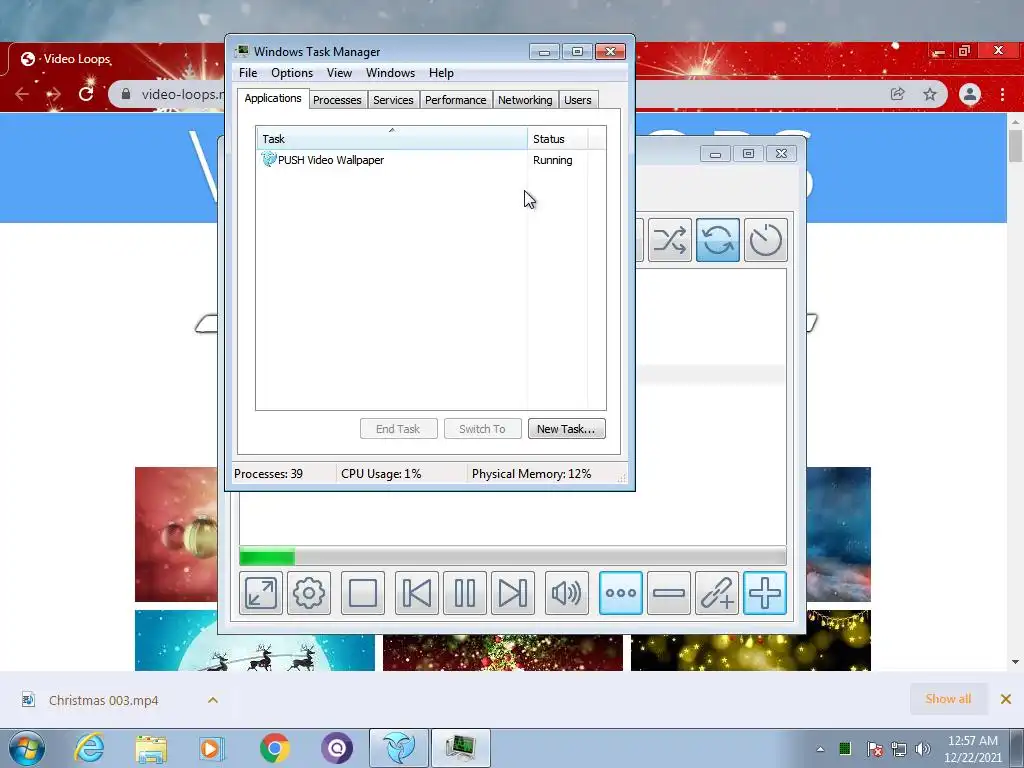
Task: Pause the video wallpaper
Action: tap(465, 593)
